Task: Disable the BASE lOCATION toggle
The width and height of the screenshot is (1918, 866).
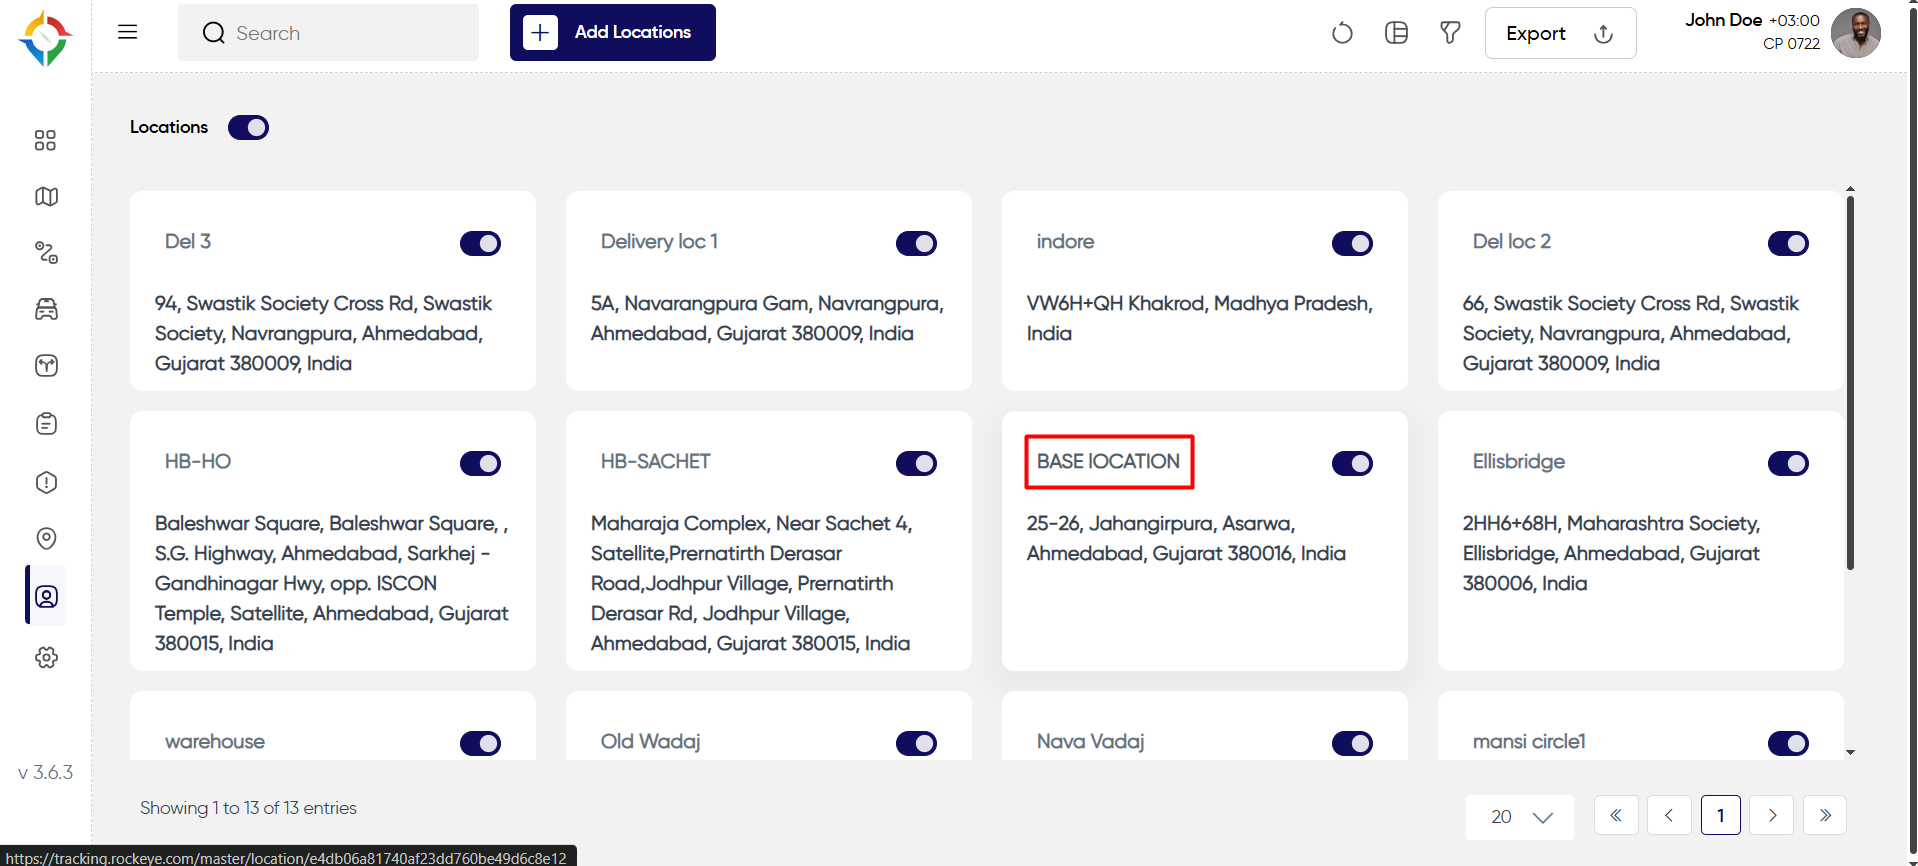Action: coord(1352,463)
